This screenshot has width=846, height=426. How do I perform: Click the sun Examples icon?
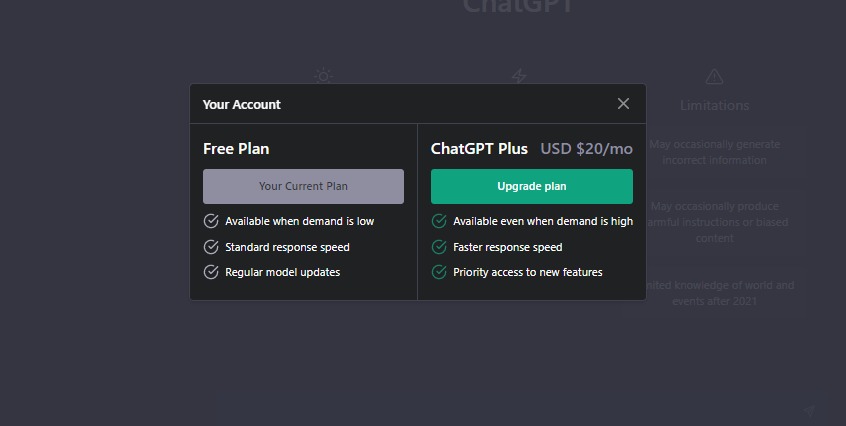pos(323,76)
